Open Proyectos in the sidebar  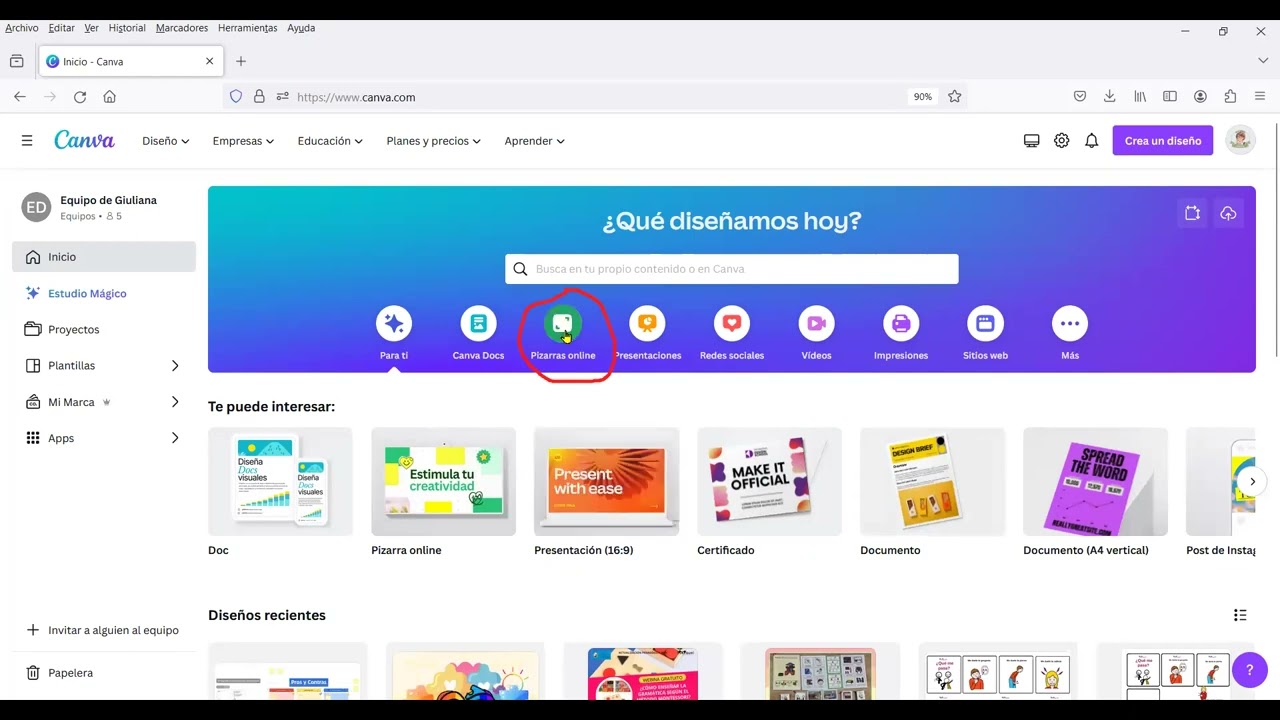104,329
